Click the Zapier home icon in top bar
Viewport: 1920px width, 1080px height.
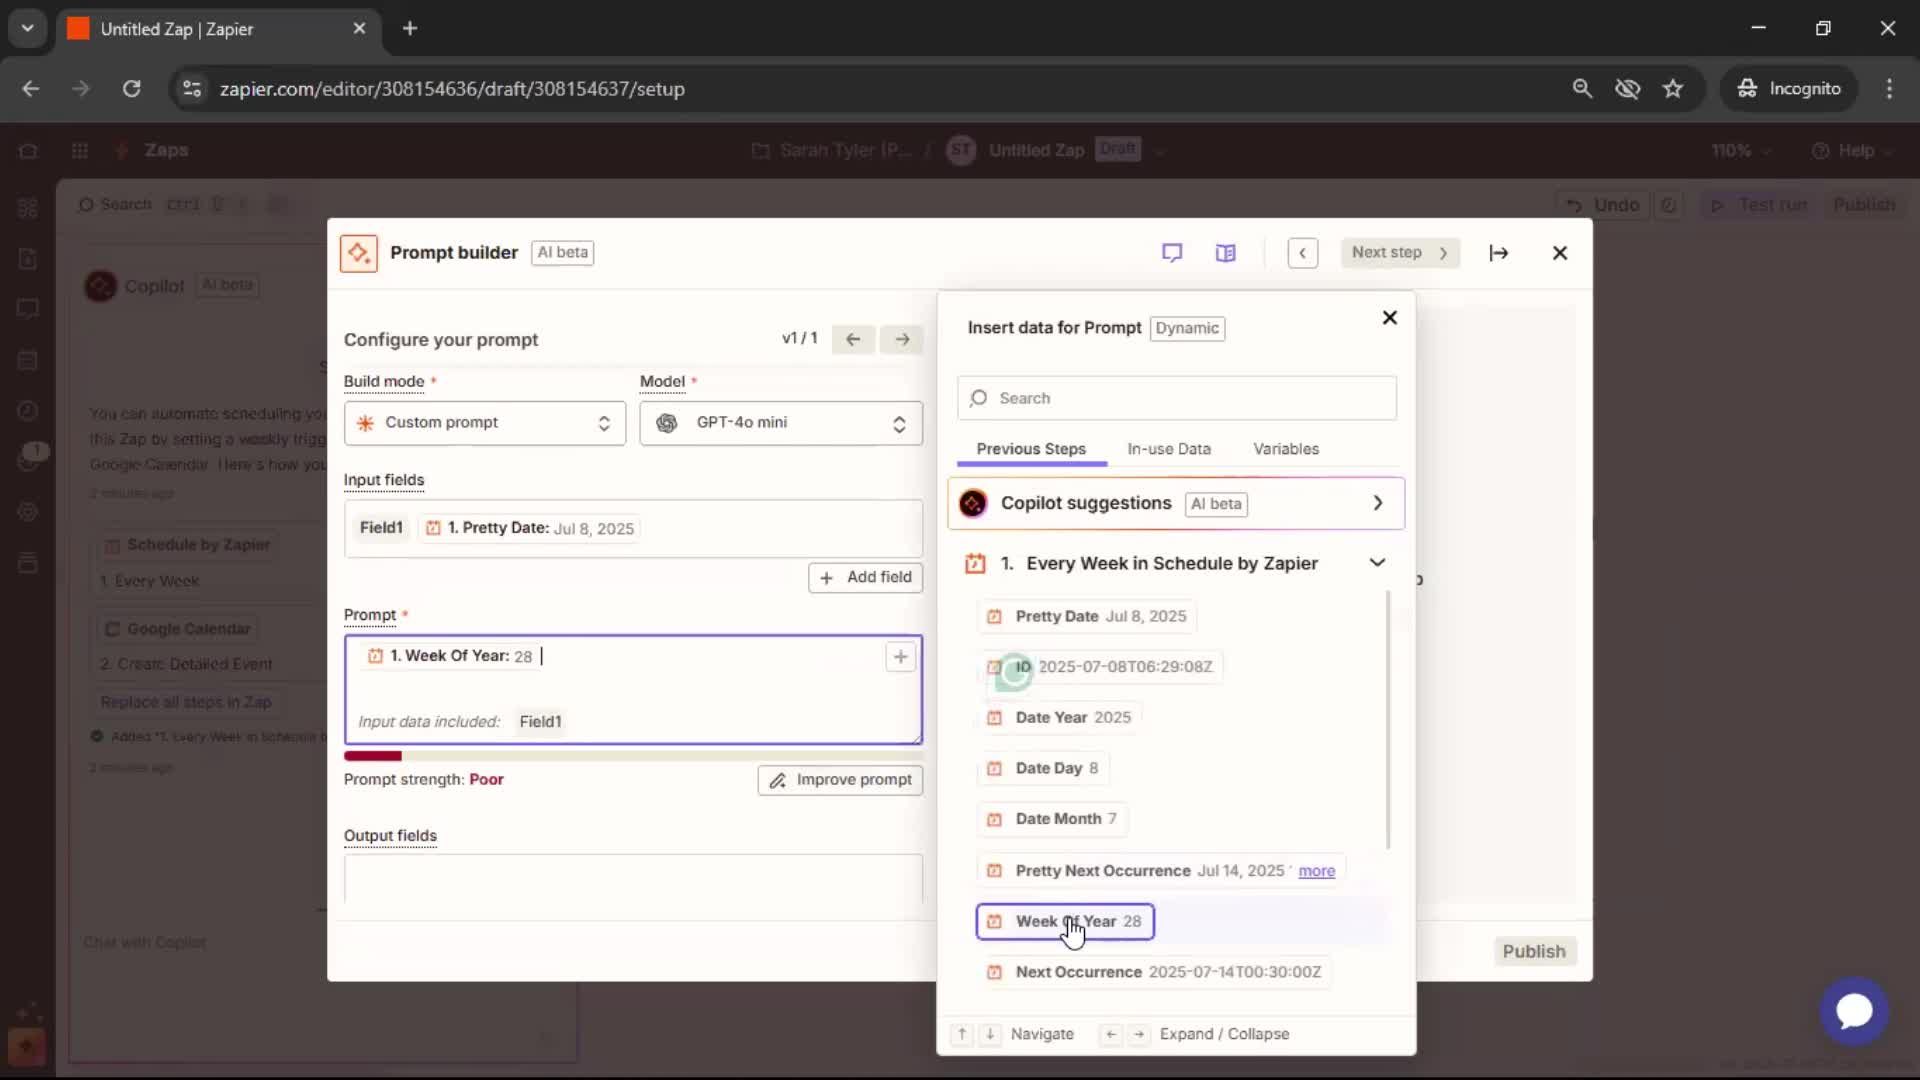(x=28, y=151)
